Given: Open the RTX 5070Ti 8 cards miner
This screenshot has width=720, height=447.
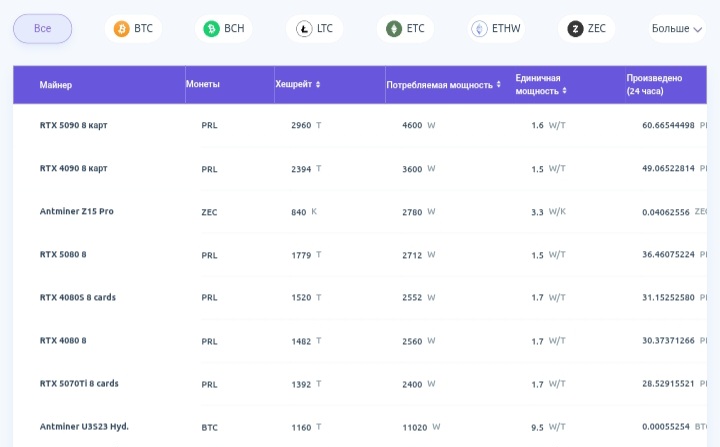Looking at the screenshot, I should (79, 383).
